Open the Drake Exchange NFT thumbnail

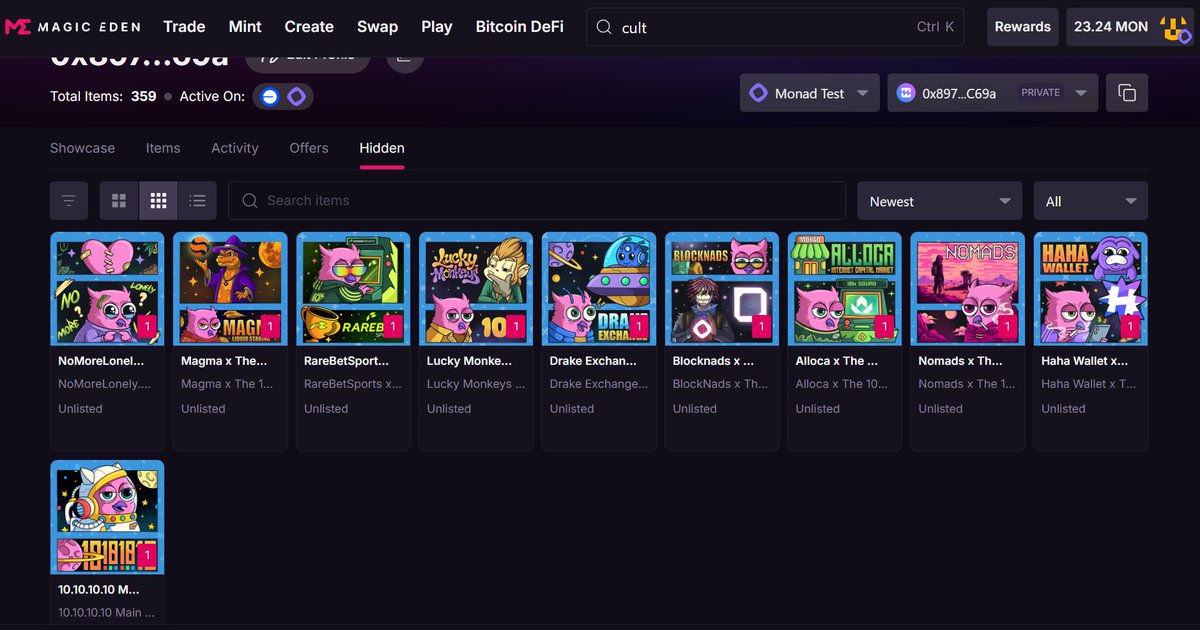pyautogui.click(x=599, y=289)
